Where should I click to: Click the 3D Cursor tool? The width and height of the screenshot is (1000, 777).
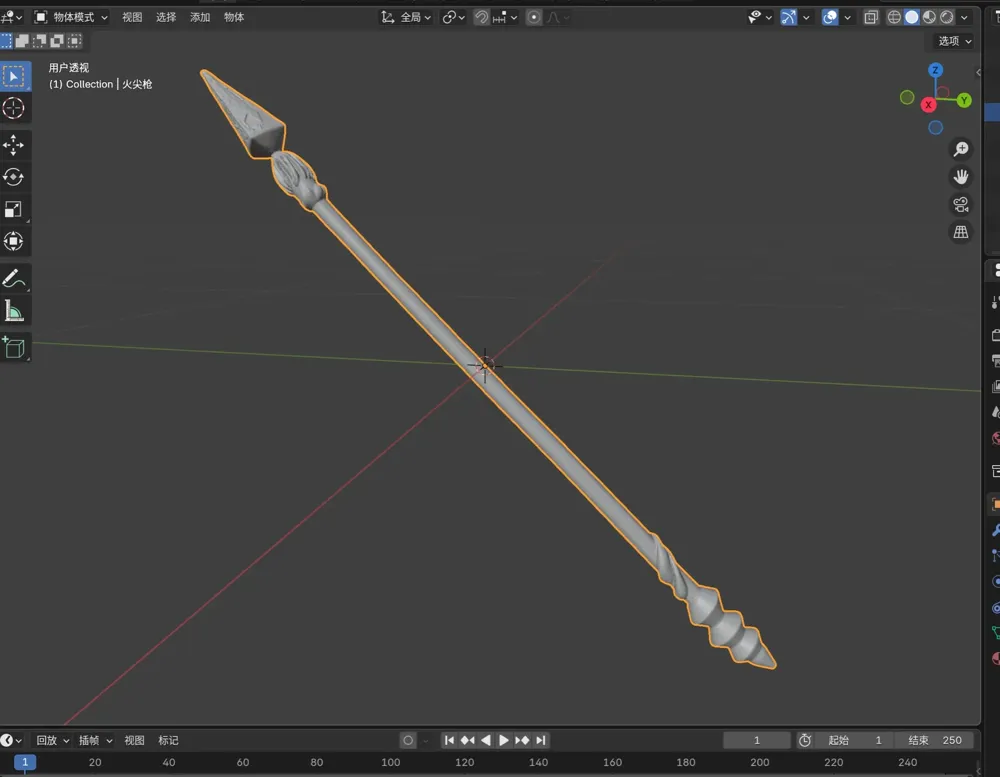coord(14,109)
